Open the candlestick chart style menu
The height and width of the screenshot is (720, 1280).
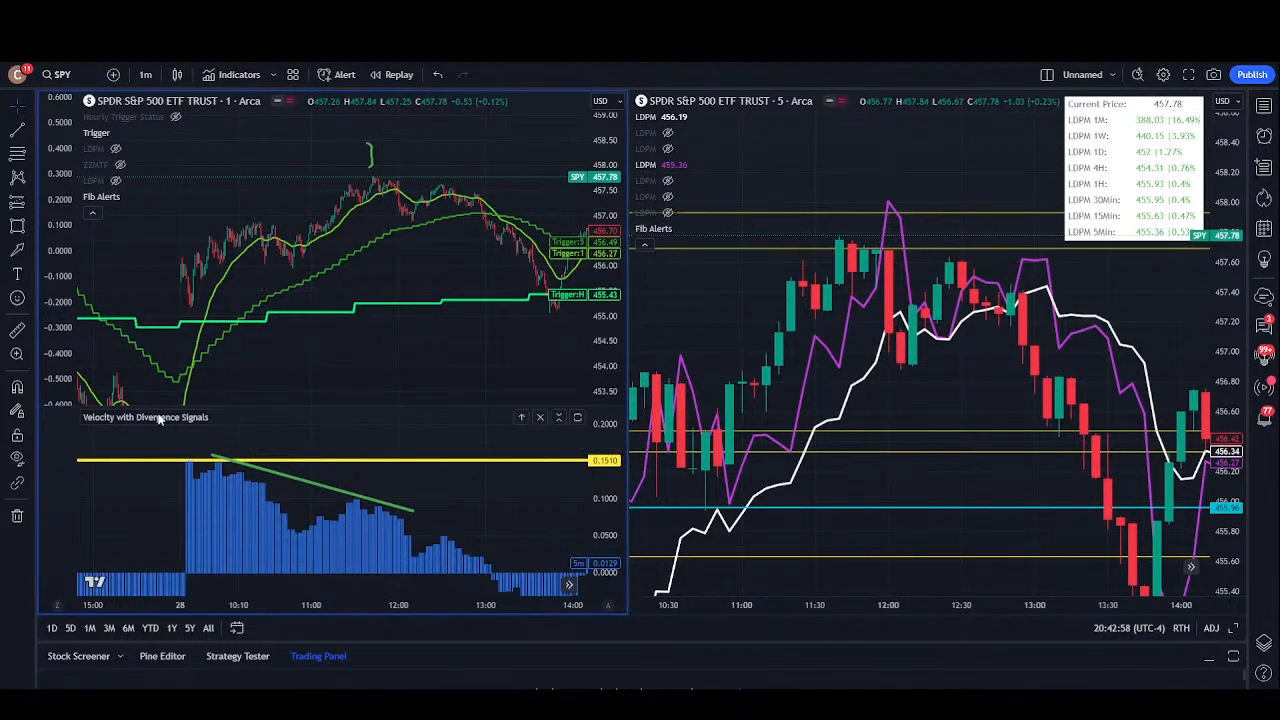click(x=177, y=75)
